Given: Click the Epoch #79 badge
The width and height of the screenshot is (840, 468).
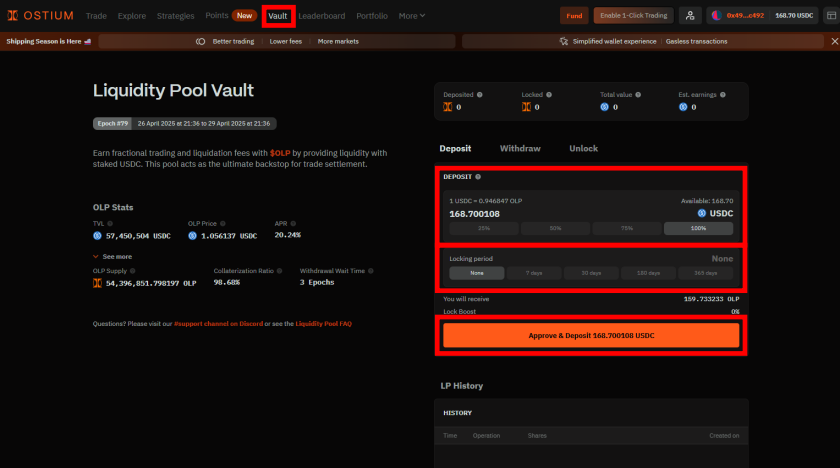Looking at the screenshot, I should coord(112,124).
